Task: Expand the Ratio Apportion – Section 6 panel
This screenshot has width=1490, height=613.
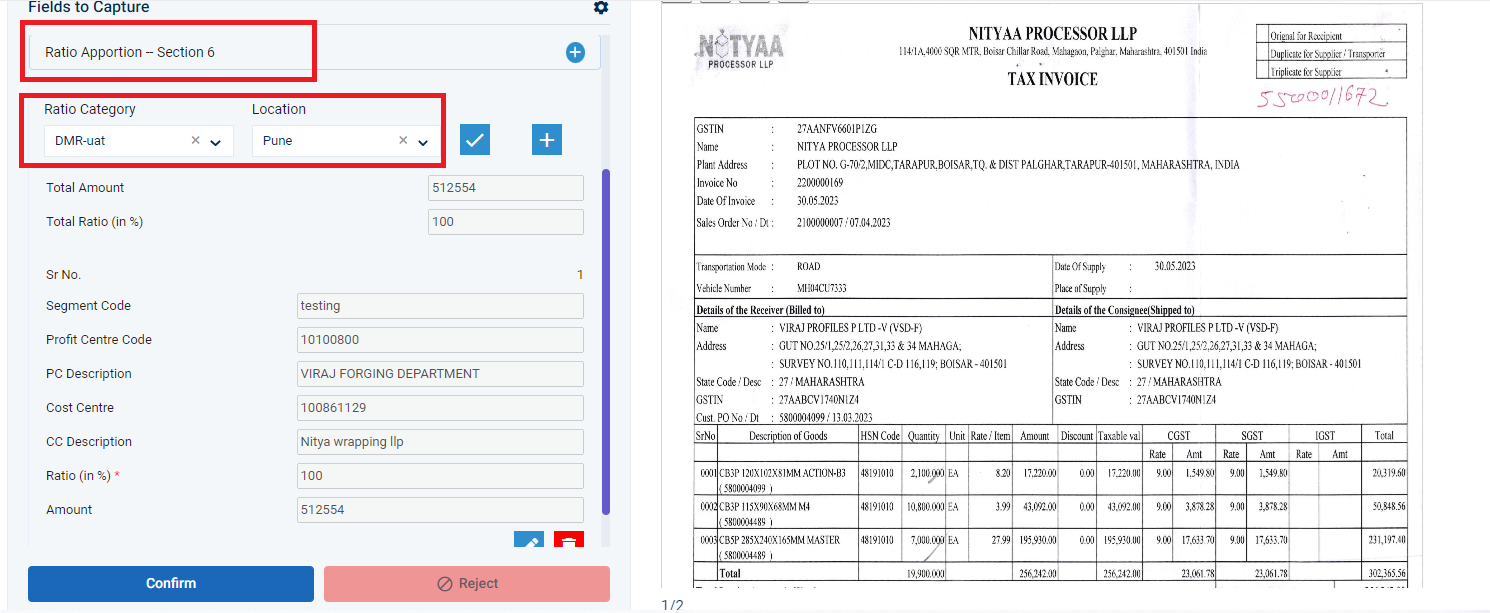Action: click(x=314, y=52)
